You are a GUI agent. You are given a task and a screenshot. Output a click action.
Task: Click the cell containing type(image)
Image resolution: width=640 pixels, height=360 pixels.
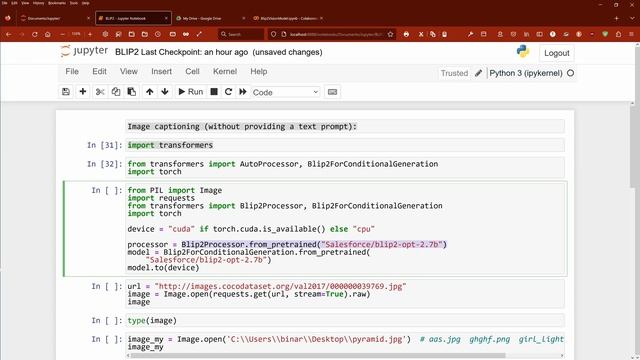click(345, 321)
